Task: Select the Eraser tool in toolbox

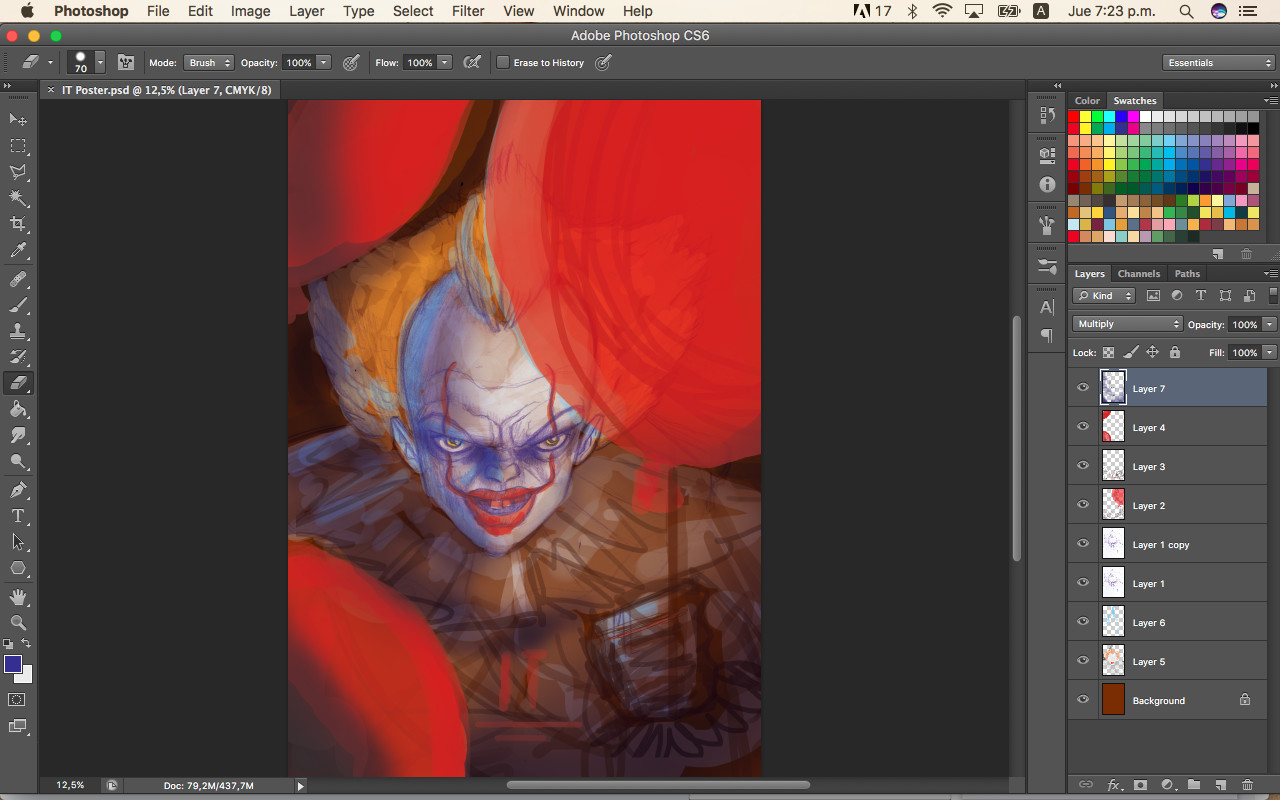Action: point(18,383)
